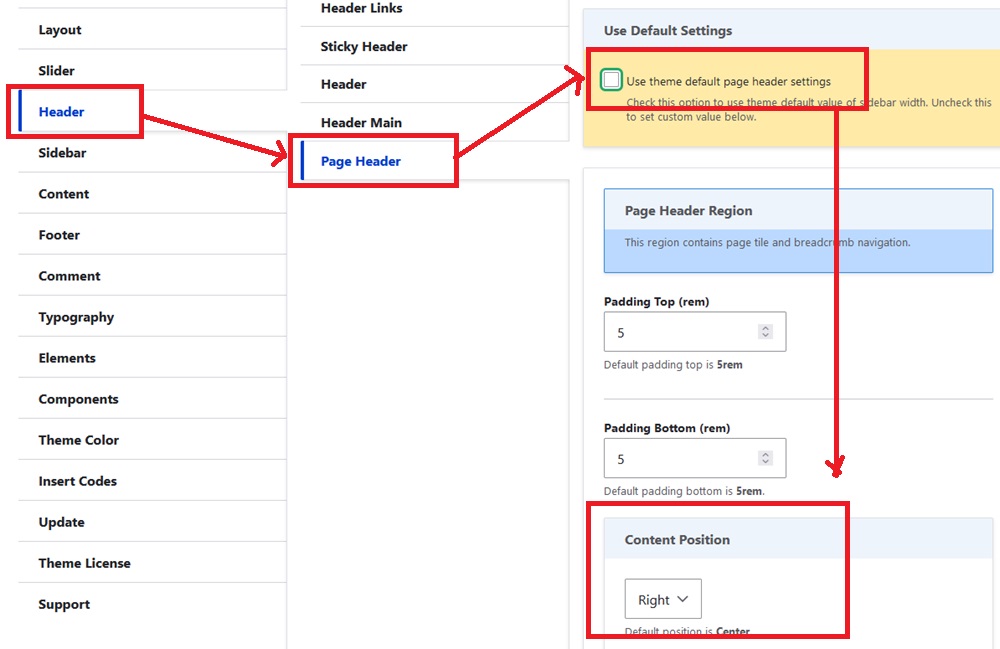Click the Padding Bottom stepper arrows

point(765,458)
